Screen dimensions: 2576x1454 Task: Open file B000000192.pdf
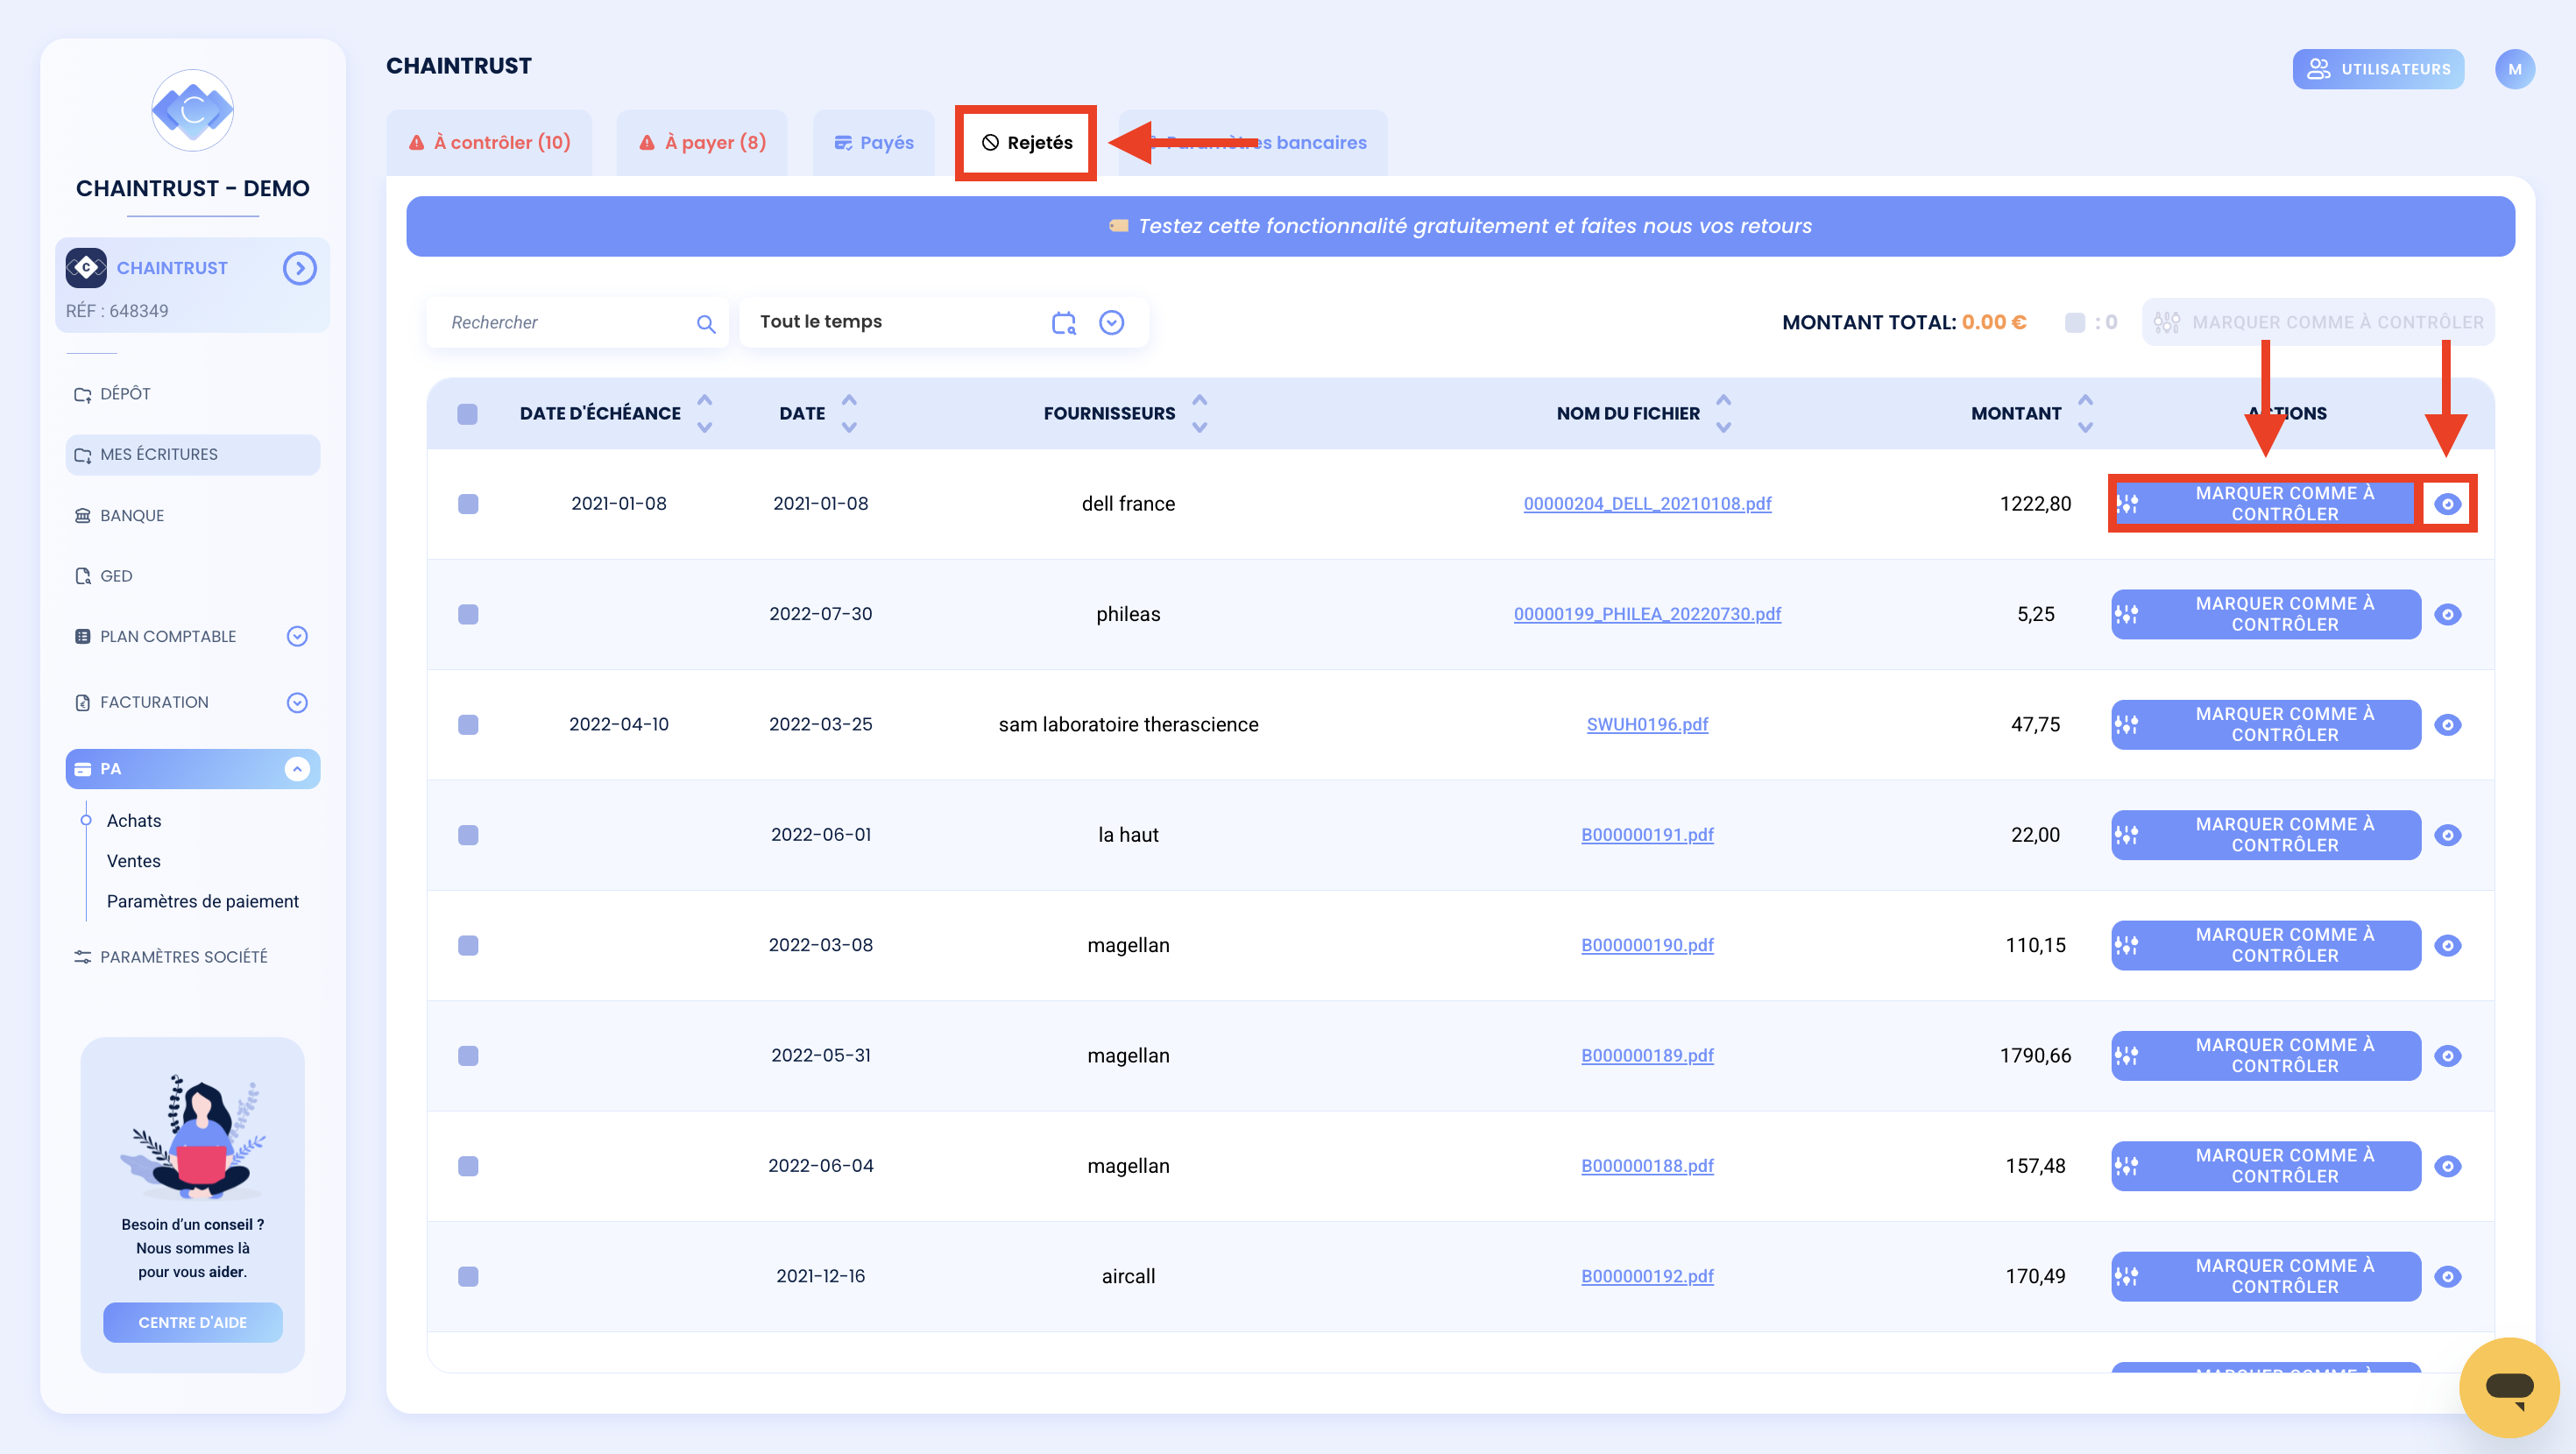click(1647, 1276)
